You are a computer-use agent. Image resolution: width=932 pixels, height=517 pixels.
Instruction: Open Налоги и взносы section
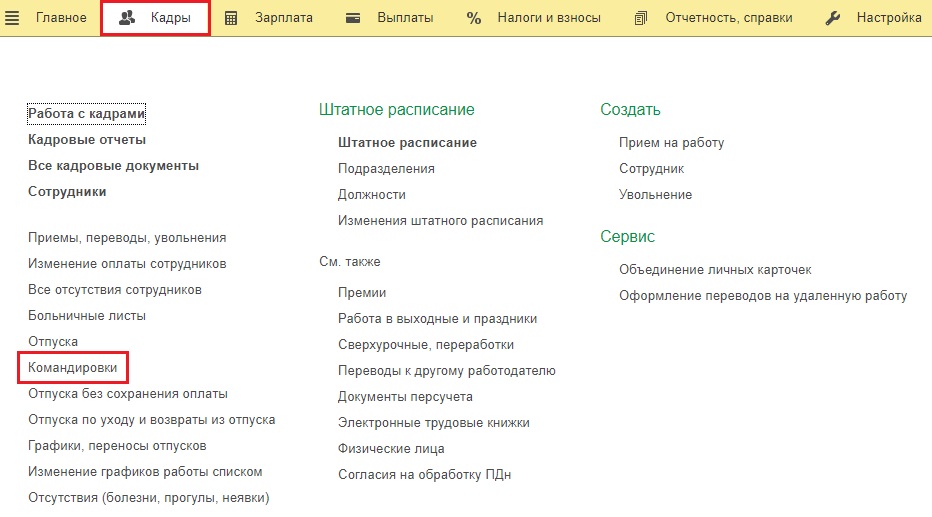549,18
